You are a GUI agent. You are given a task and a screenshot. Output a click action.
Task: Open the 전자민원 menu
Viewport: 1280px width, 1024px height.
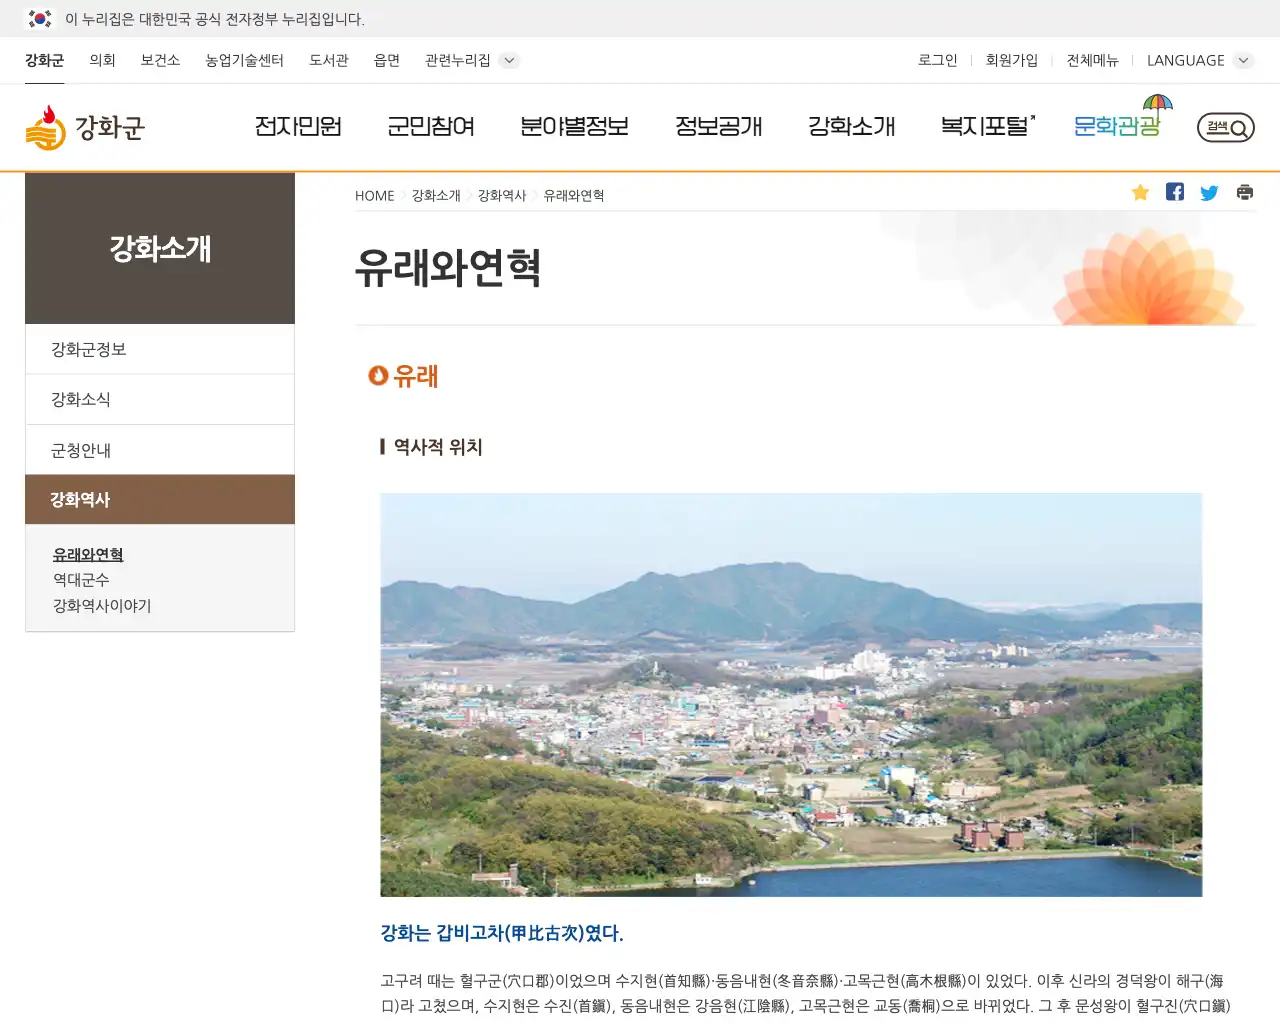click(299, 127)
